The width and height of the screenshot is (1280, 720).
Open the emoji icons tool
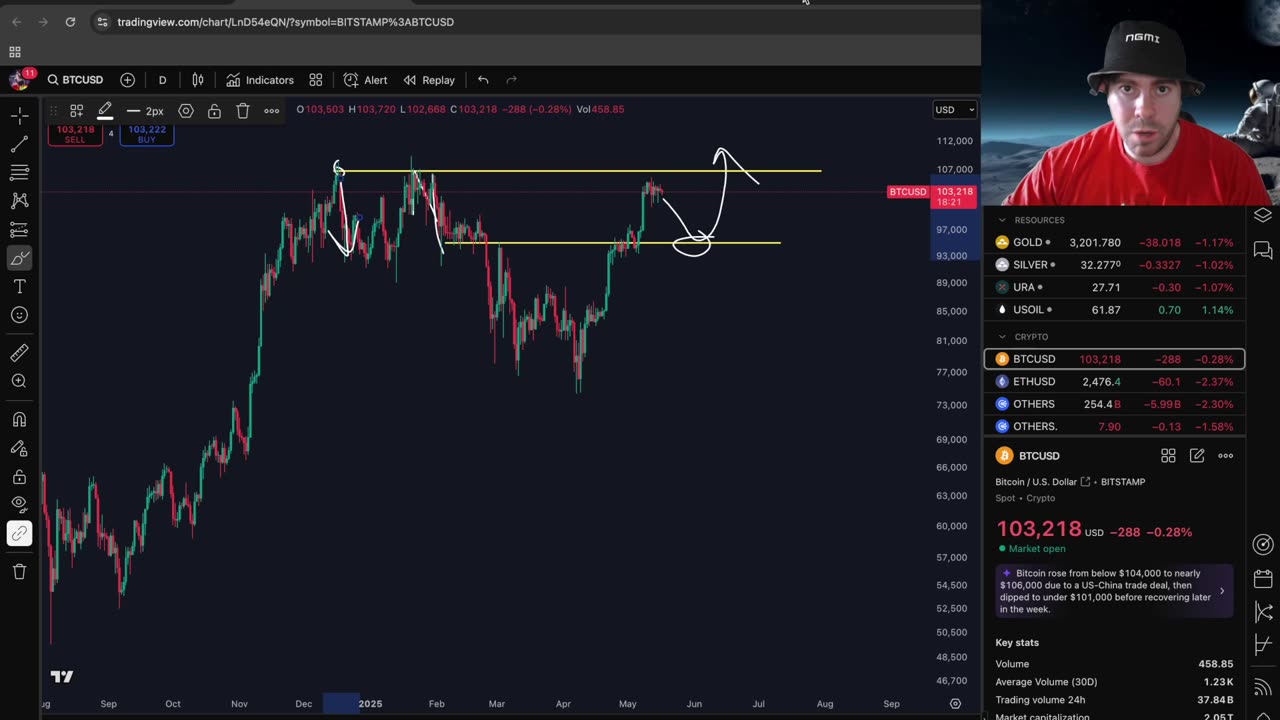[x=19, y=315]
